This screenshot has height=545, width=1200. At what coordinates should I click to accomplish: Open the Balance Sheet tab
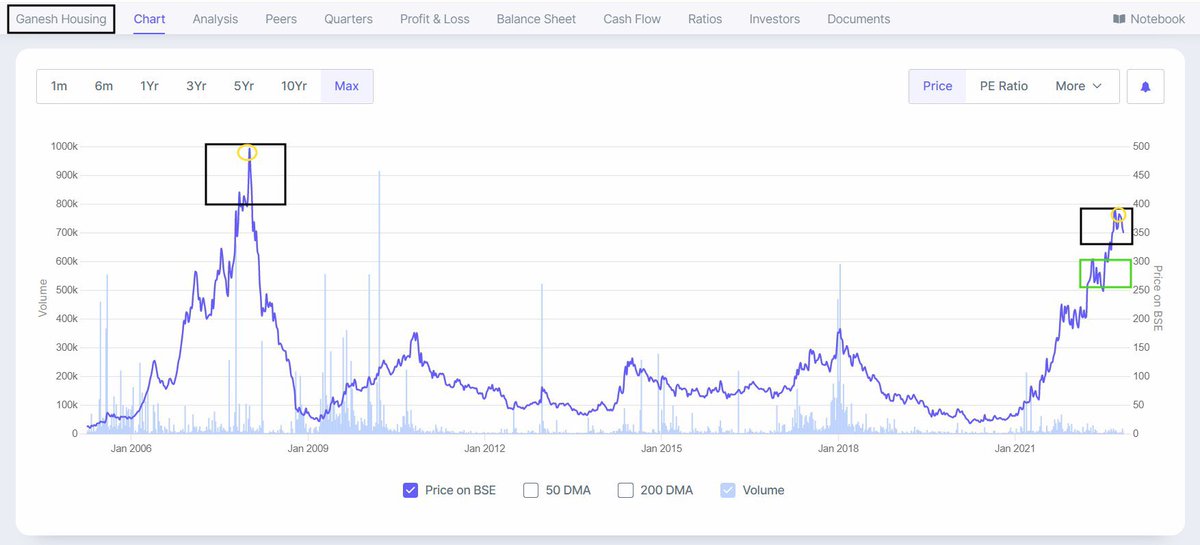tap(536, 19)
